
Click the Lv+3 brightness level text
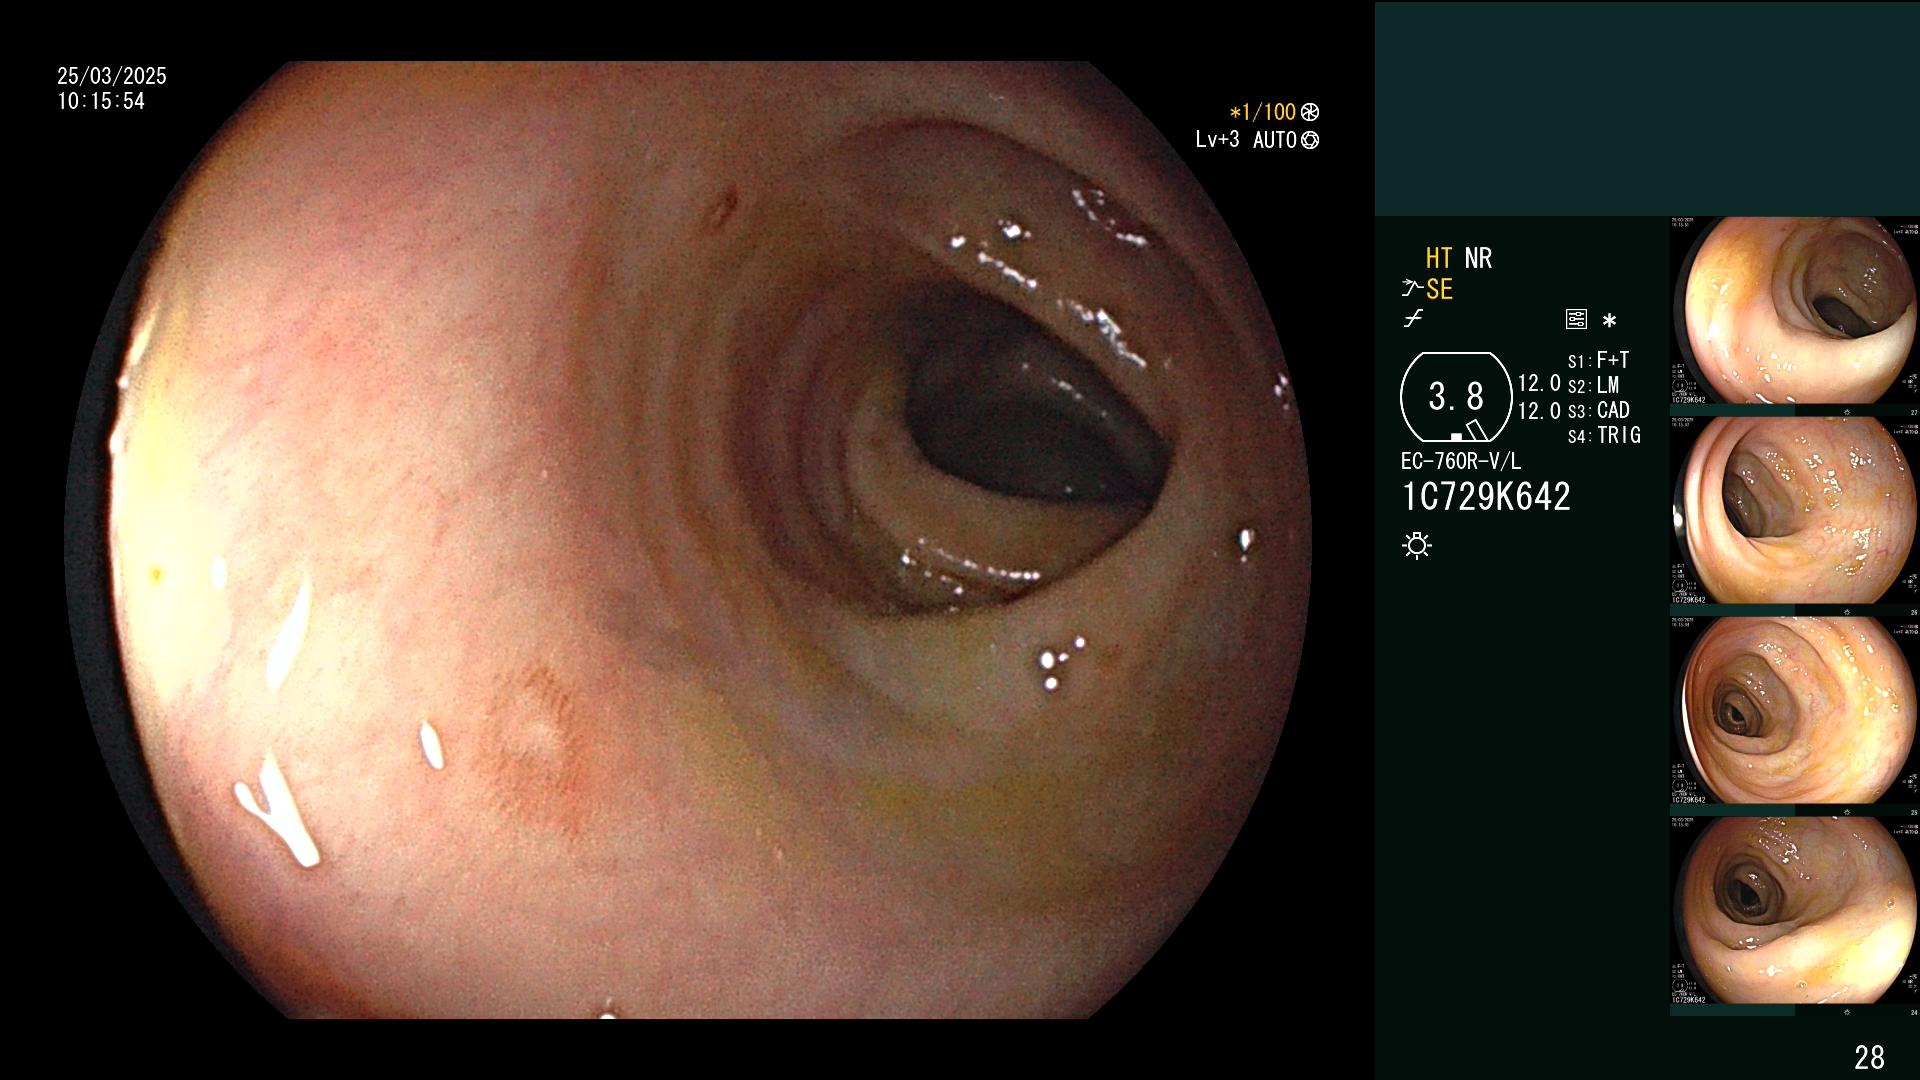pyautogui.click(x=1217, y=140)
